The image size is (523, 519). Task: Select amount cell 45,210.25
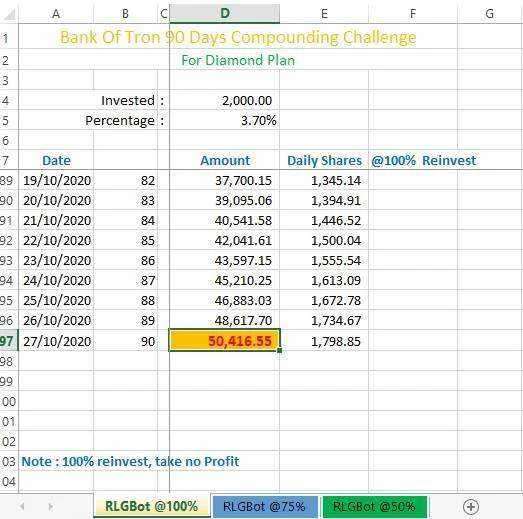click(224, 281)
